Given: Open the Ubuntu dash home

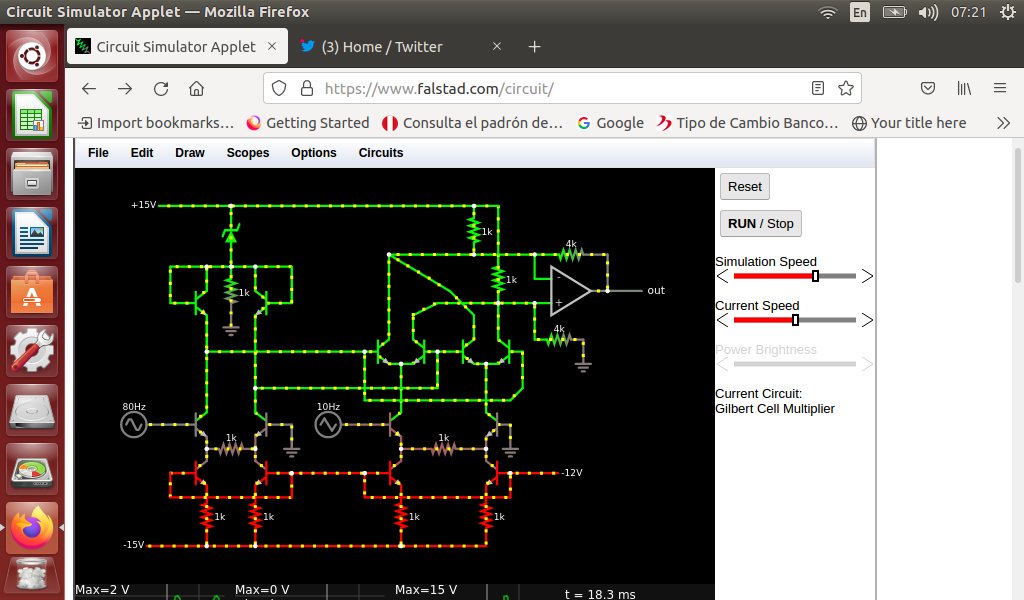Looking at the screenshot, I should click(x=31, y=57).
